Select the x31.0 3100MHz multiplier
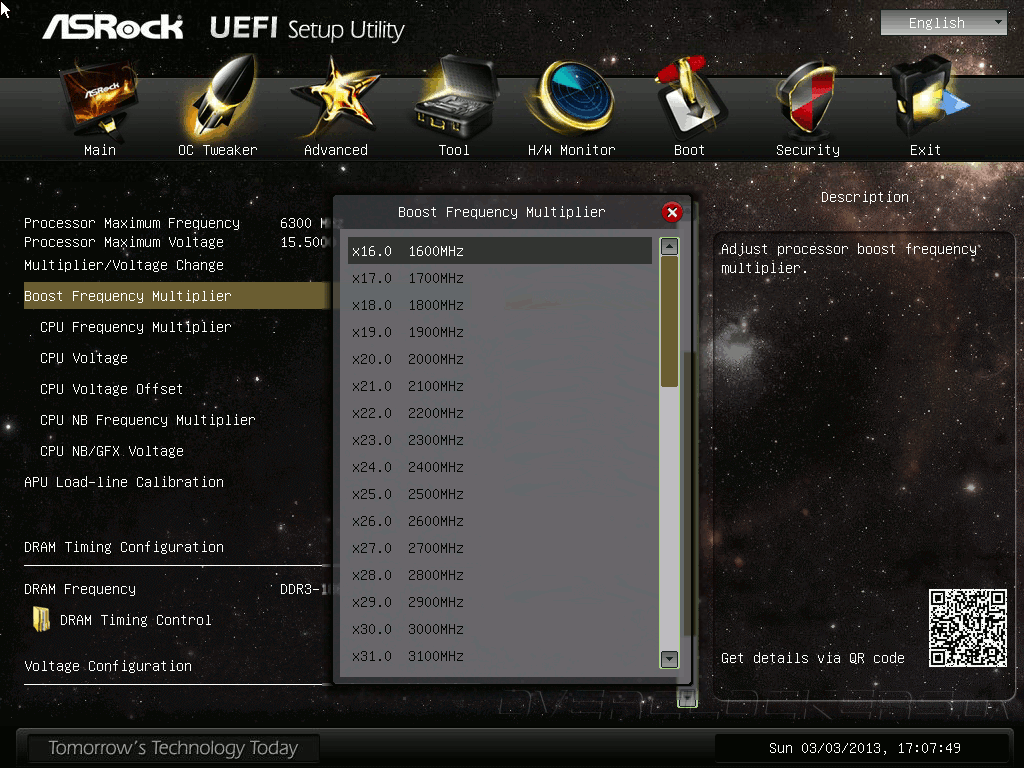Image resolution: width=1024 pixels, height=768 pixels. point(500,656)
